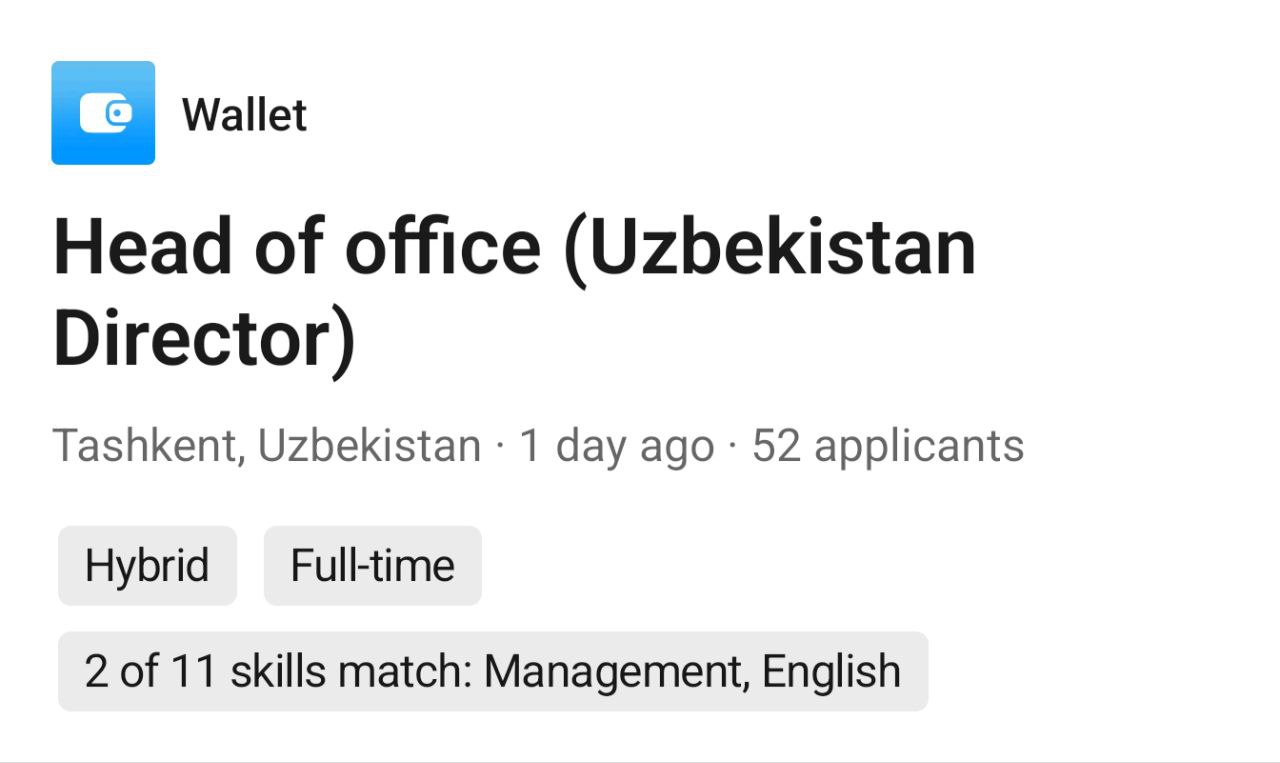This screenshot has width=1280, height=763.
Task: Select the word Director) in the title
Action: tap(204, 340)
